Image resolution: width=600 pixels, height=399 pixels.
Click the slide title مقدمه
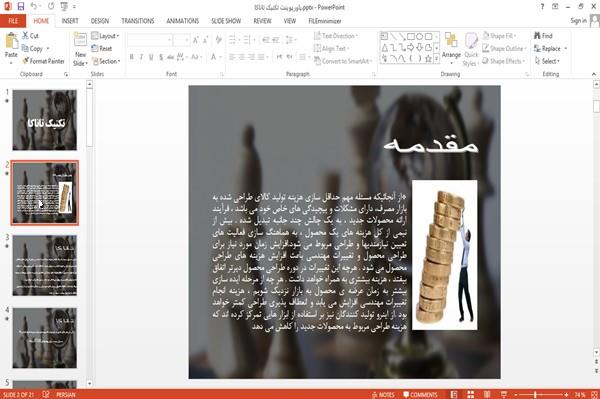(431, 144)
